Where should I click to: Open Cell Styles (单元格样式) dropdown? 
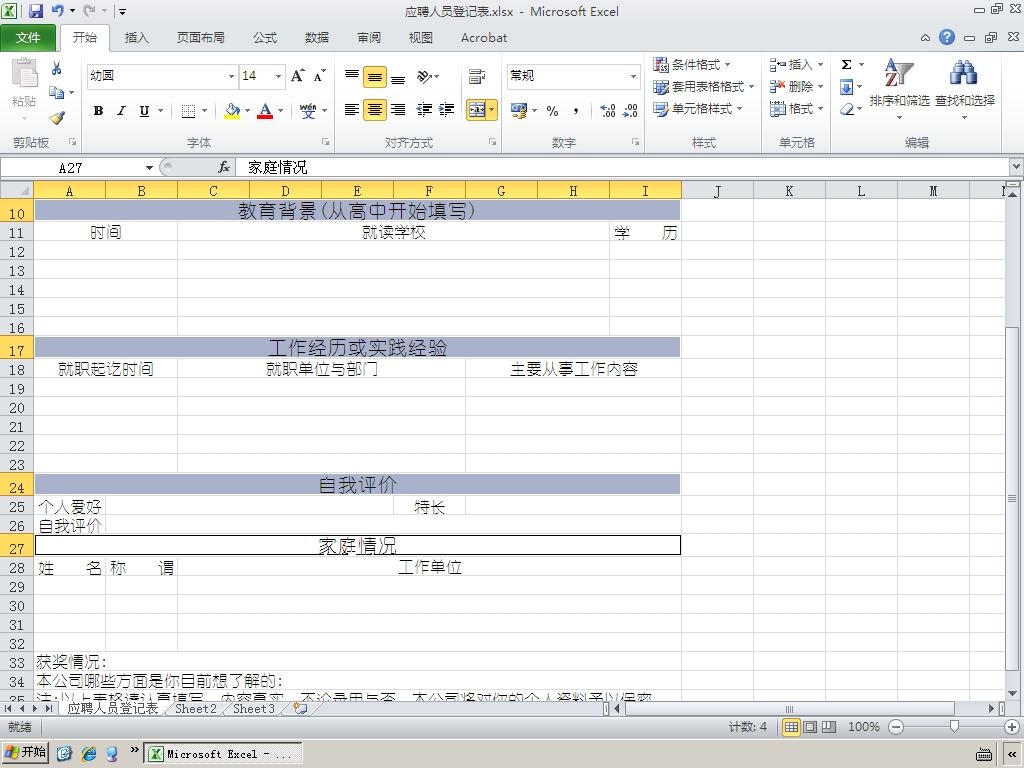(698, 108)
